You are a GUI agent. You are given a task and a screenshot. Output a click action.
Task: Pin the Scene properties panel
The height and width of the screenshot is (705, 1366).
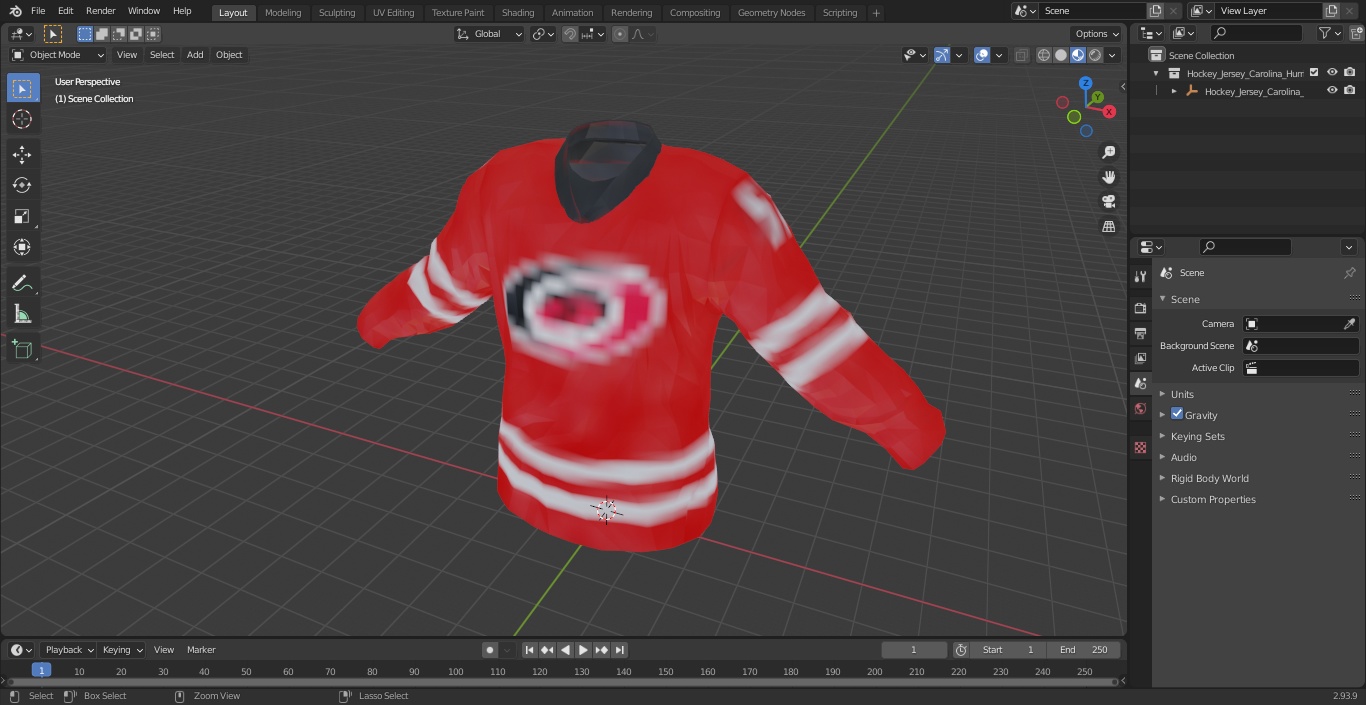[x=1349, y=273]
